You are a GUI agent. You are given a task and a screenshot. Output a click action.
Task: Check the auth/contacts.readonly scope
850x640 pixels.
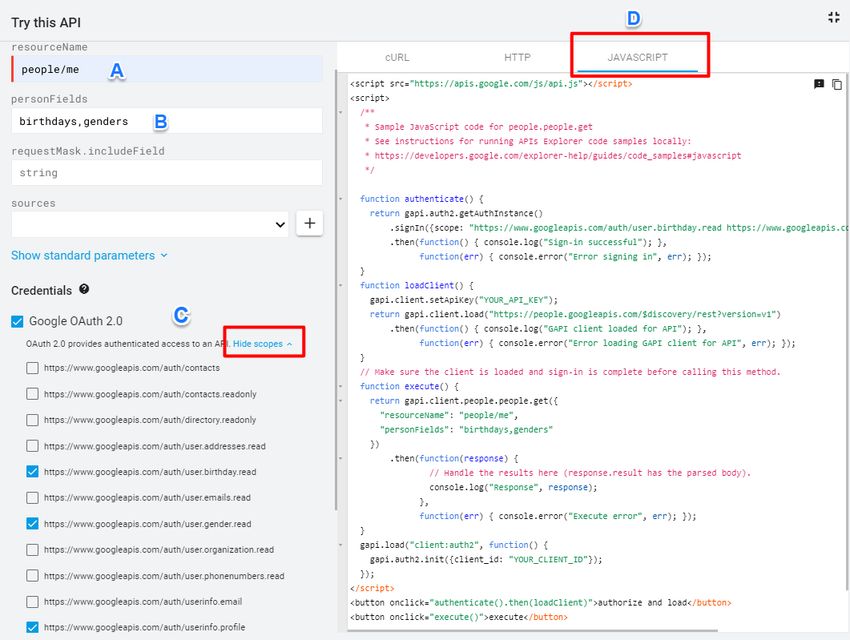[x=33, y=394]
